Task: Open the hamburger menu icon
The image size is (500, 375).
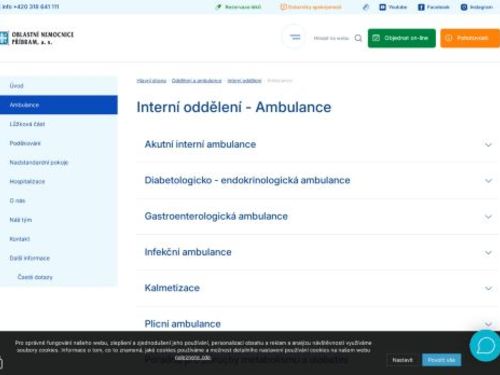Action: click(295, 37)
